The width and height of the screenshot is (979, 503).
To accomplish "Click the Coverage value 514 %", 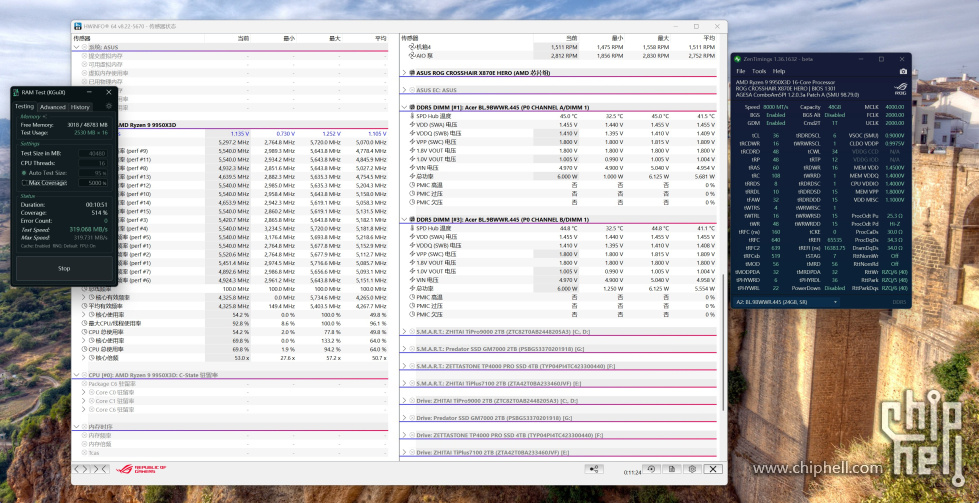I will coord(99,213).
